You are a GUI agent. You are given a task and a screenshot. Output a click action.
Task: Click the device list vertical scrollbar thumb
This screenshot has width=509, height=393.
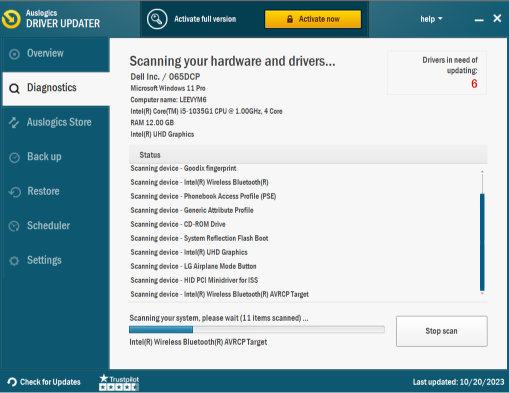pos(482,242)
